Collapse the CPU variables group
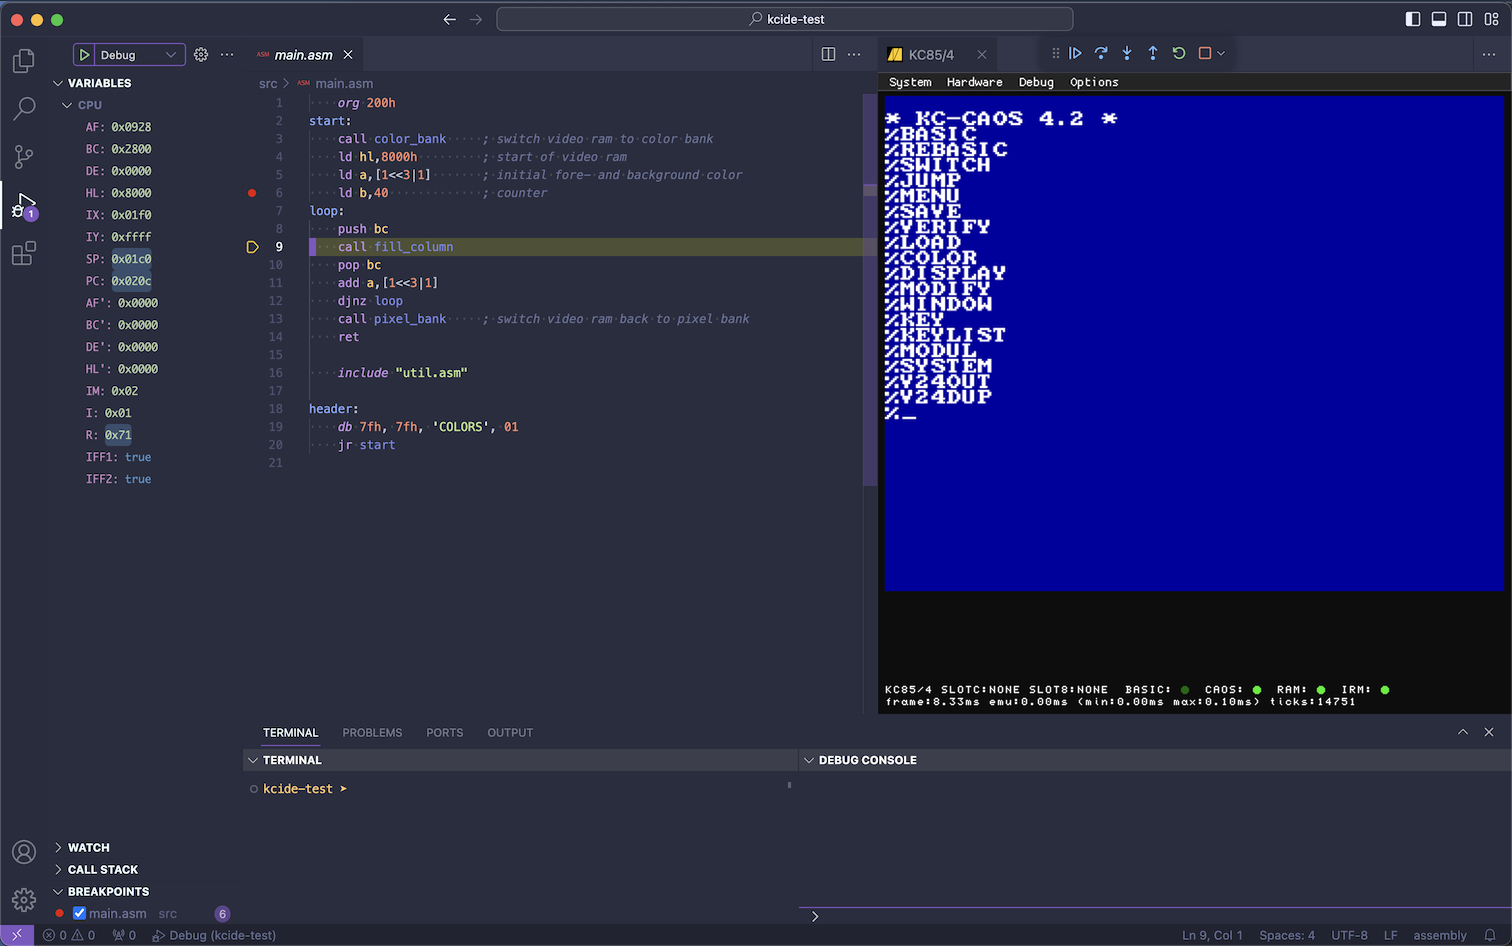Image resolution: width=1512 pixels, height=946 pixels. tap(67, 104)
